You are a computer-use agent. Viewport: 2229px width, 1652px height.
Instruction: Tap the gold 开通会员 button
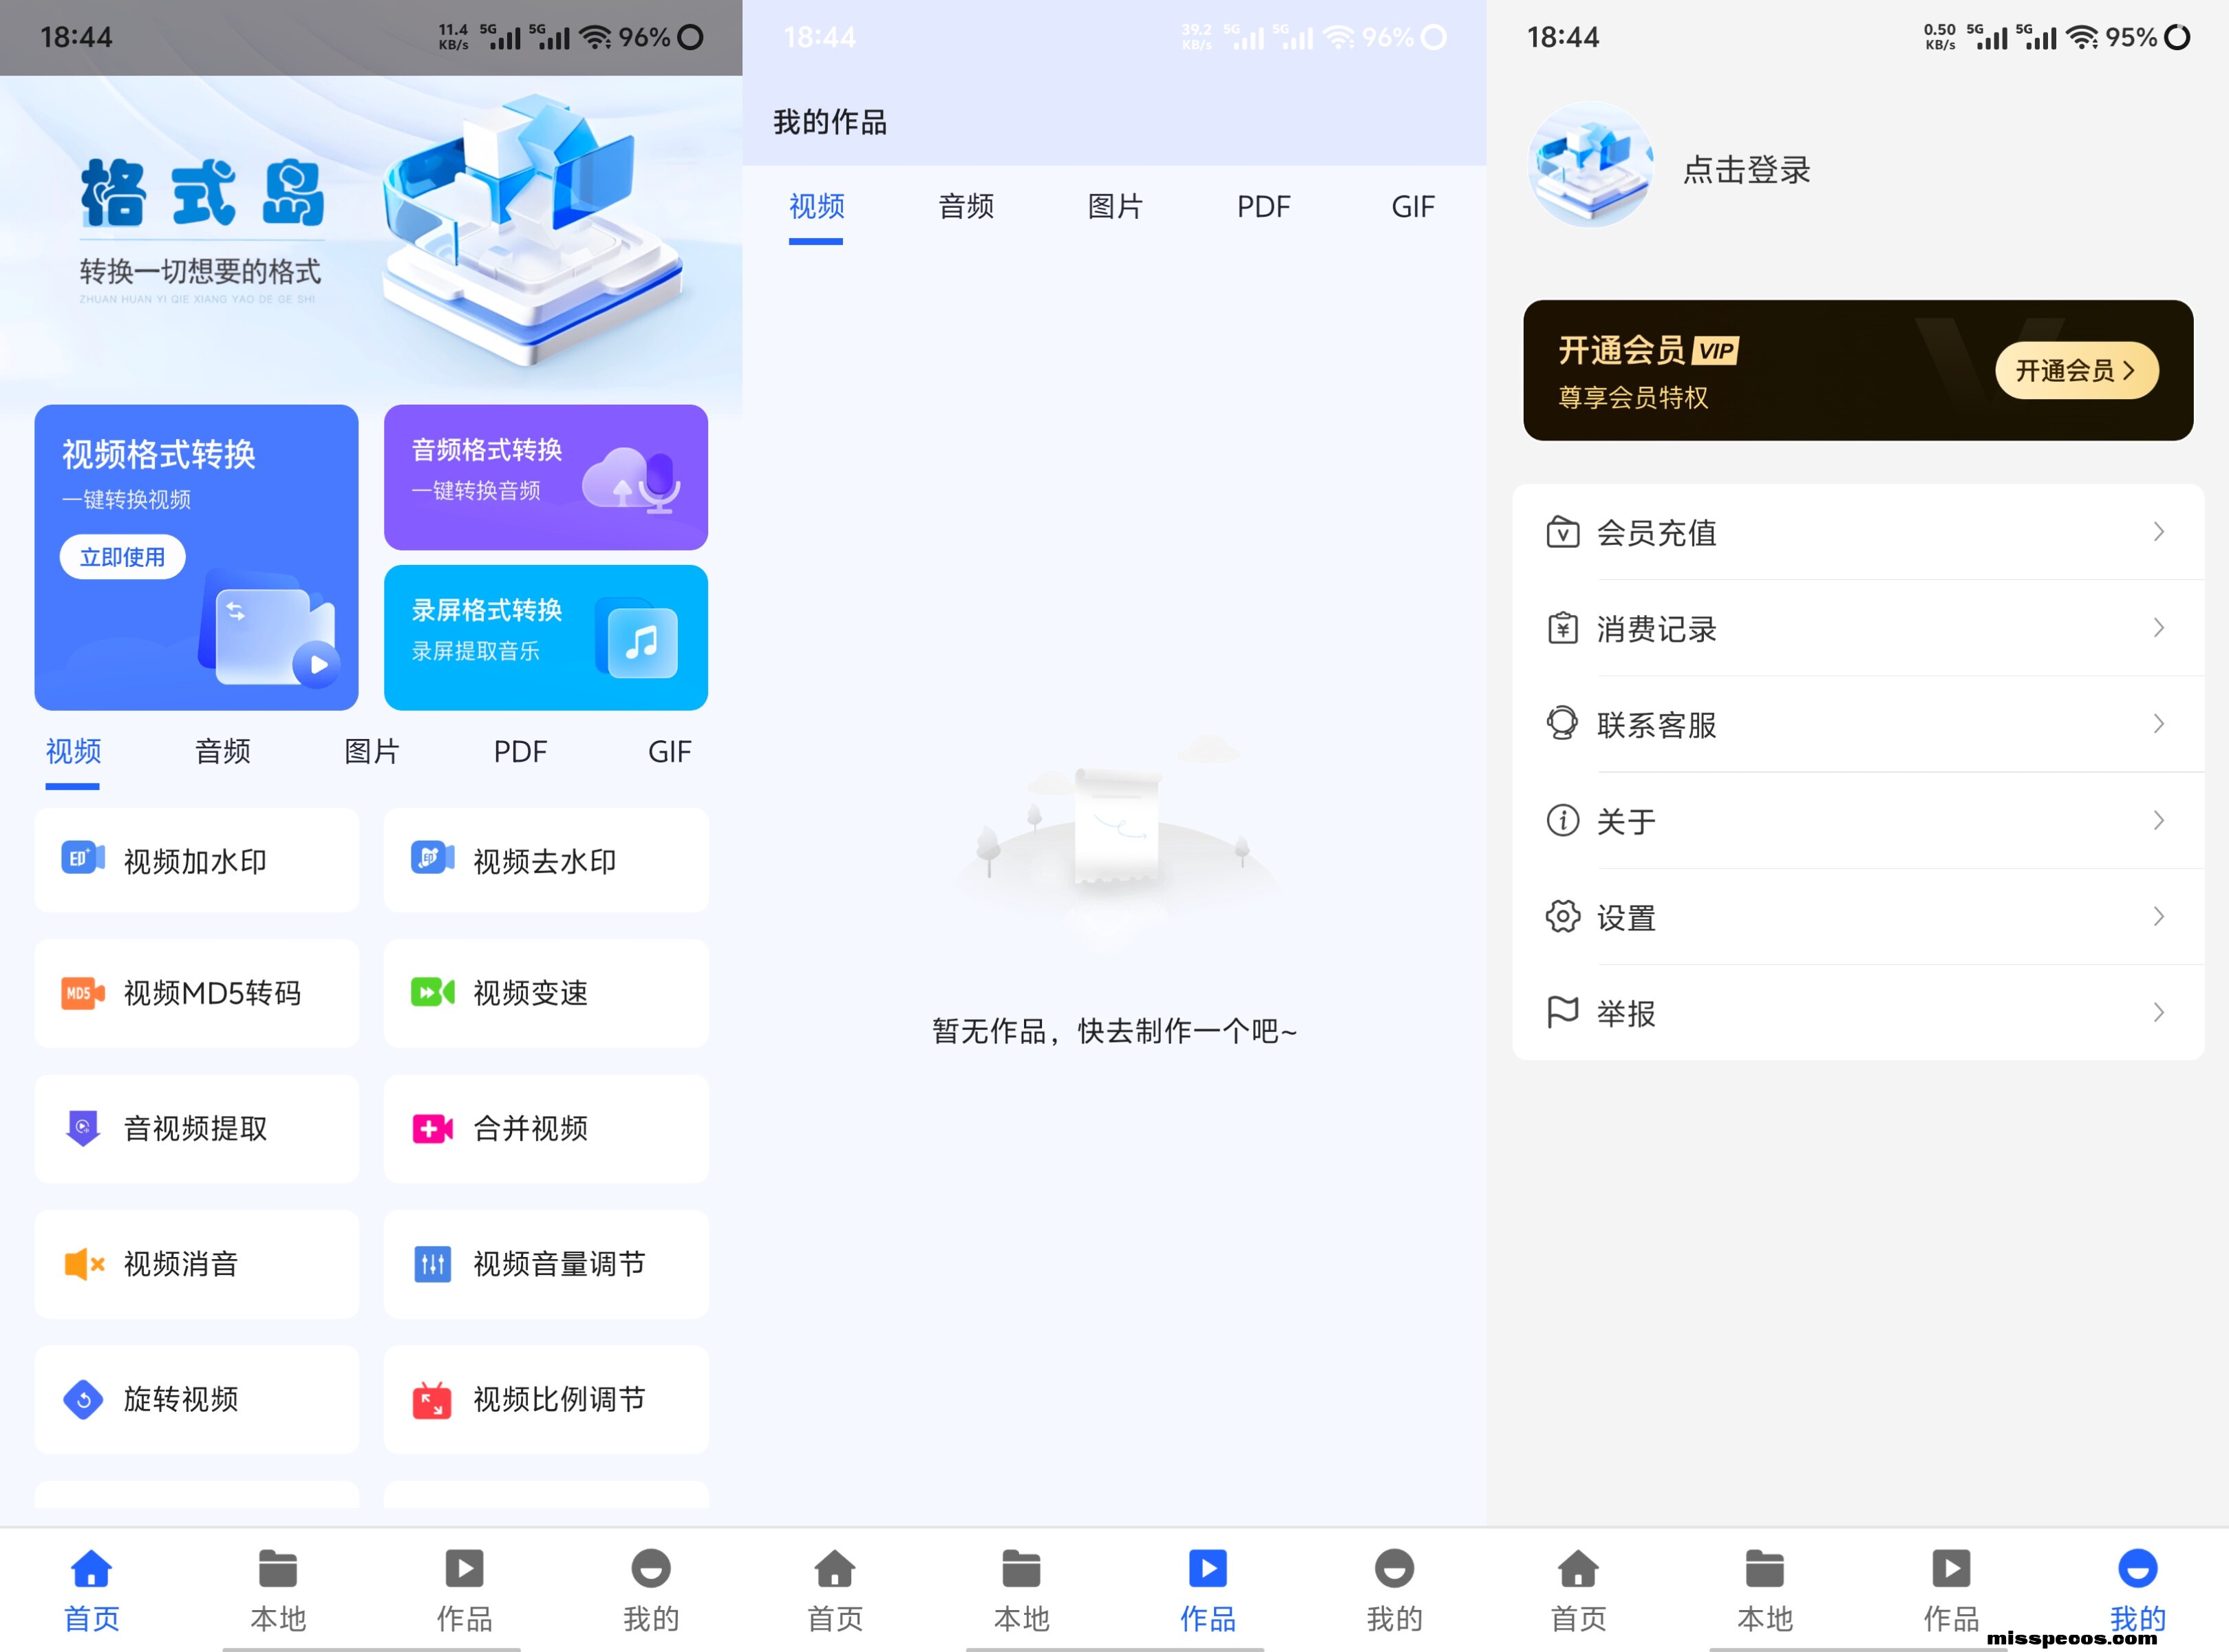coord(2075,370)
